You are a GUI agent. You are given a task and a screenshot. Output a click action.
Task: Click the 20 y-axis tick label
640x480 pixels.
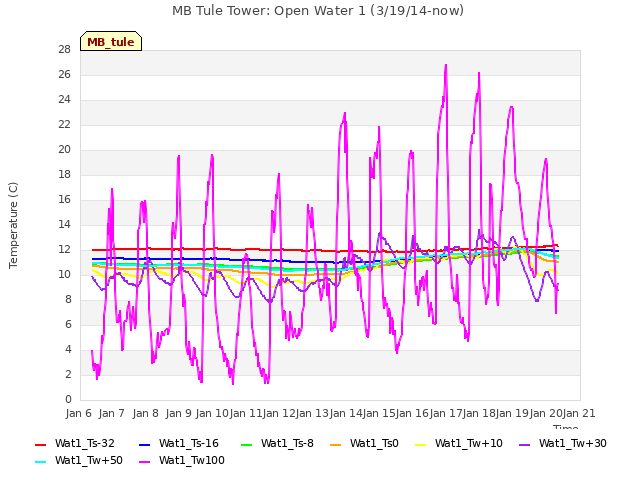(64, 149)
